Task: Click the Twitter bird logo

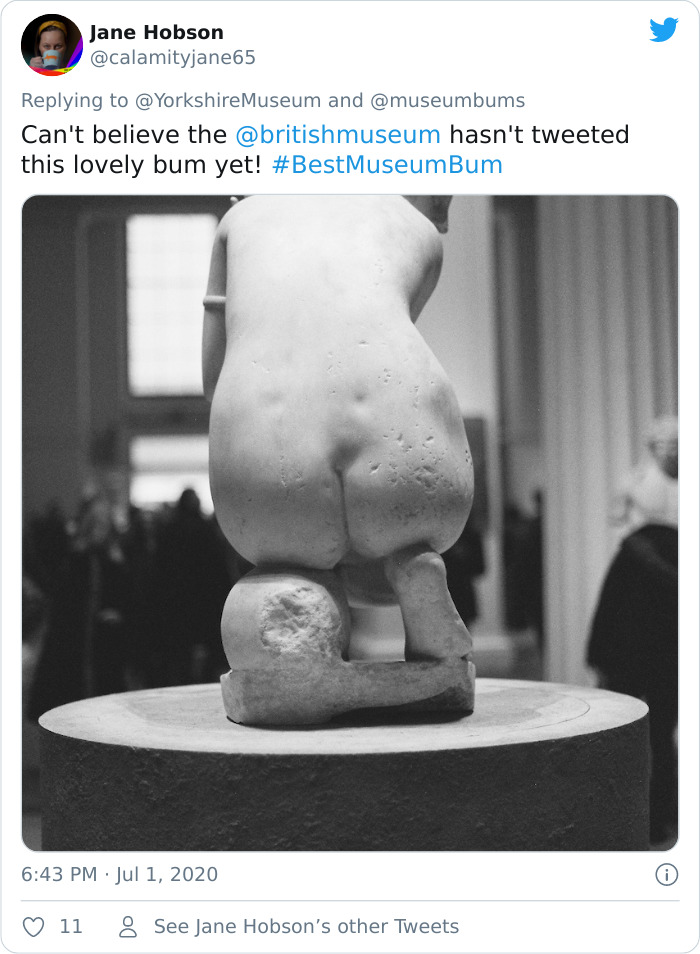Action: point(664,30)
